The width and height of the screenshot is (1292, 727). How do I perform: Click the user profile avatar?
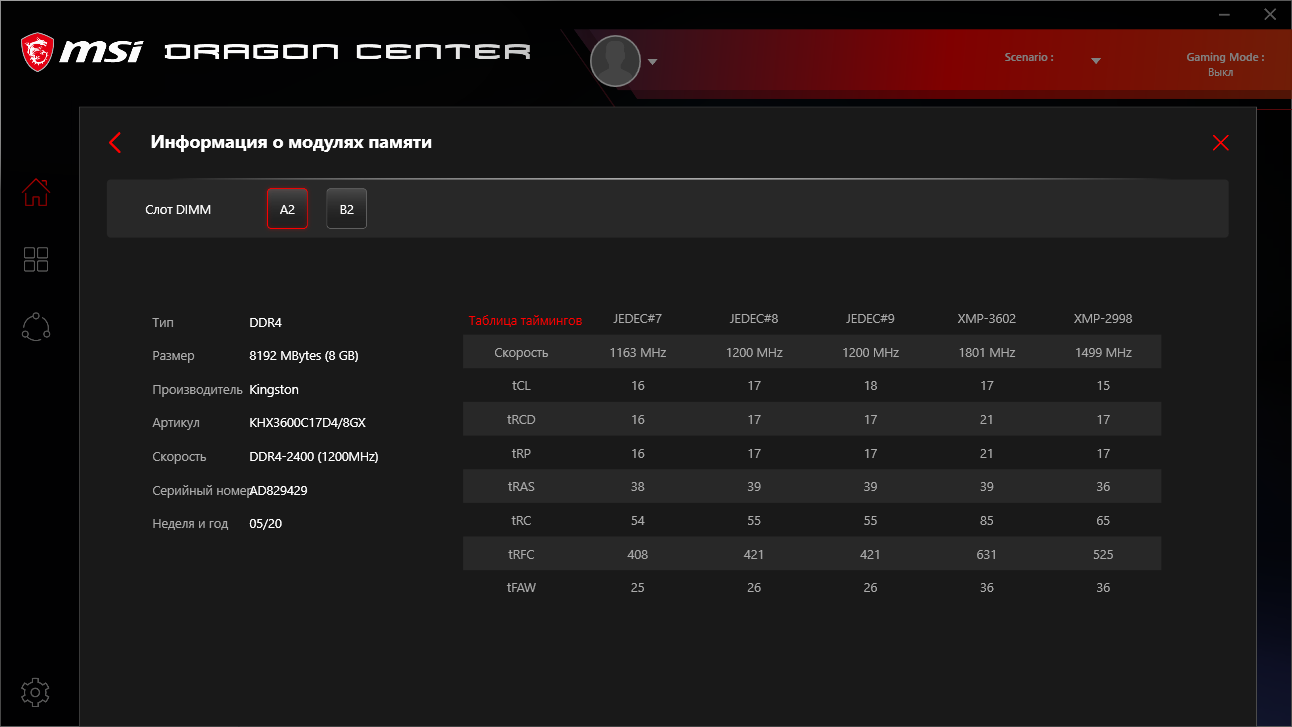pos(615,61)
